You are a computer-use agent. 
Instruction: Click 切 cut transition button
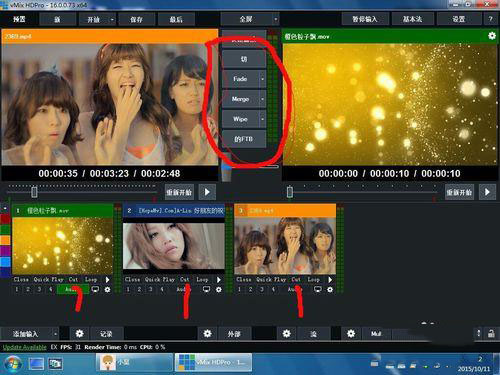click(244, 59)
